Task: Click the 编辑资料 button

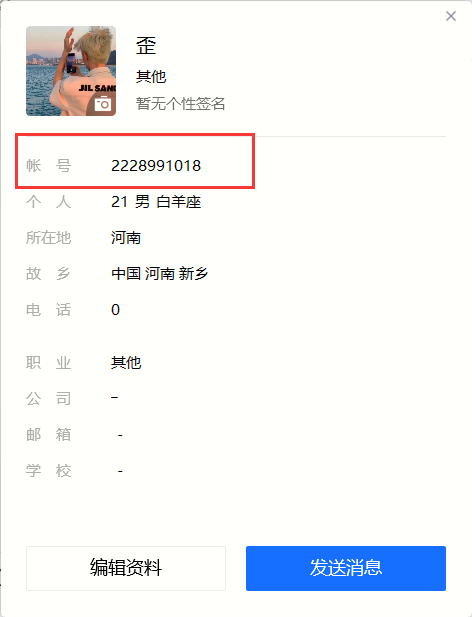Action: pyautogui.click(x=126, y=568)
